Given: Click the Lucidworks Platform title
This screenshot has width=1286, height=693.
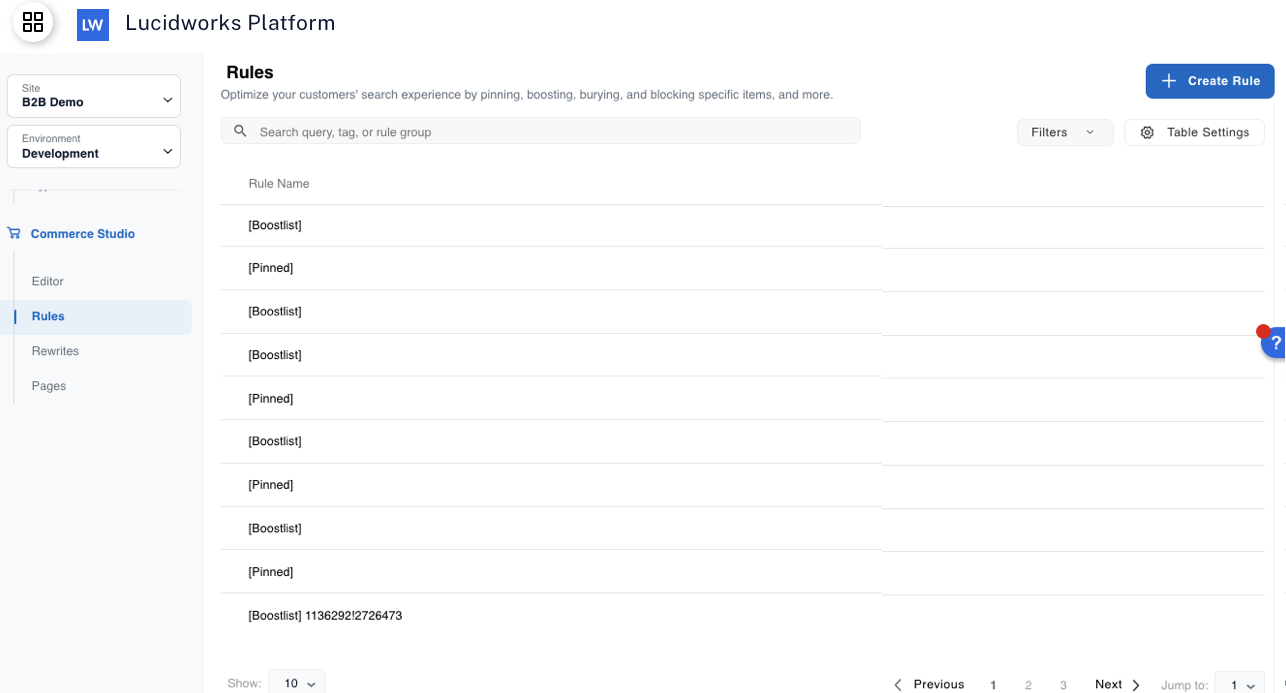Looking at the screenshot, I should pos(230,23).
